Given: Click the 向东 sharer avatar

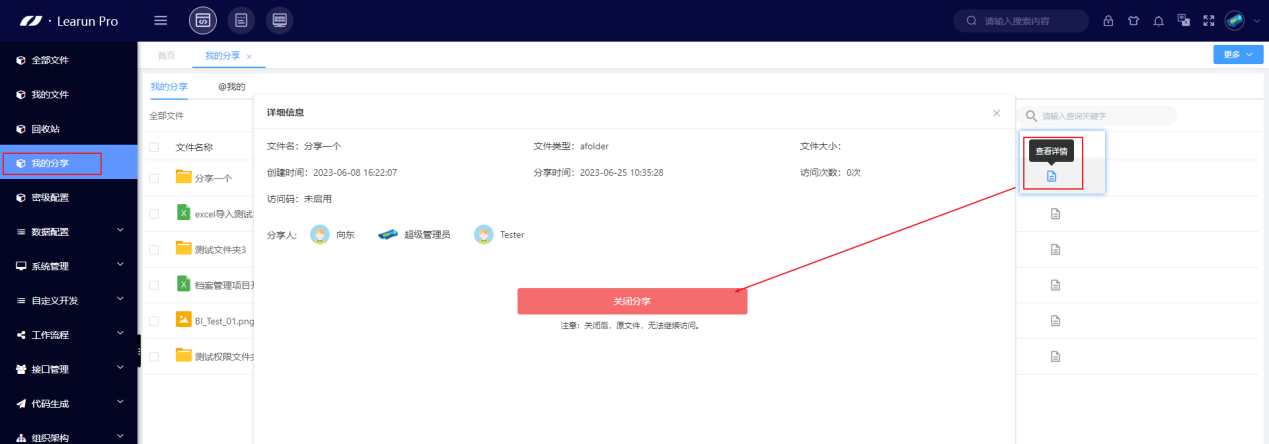Looking at the screenshot, I should click(x=320, y=234).
